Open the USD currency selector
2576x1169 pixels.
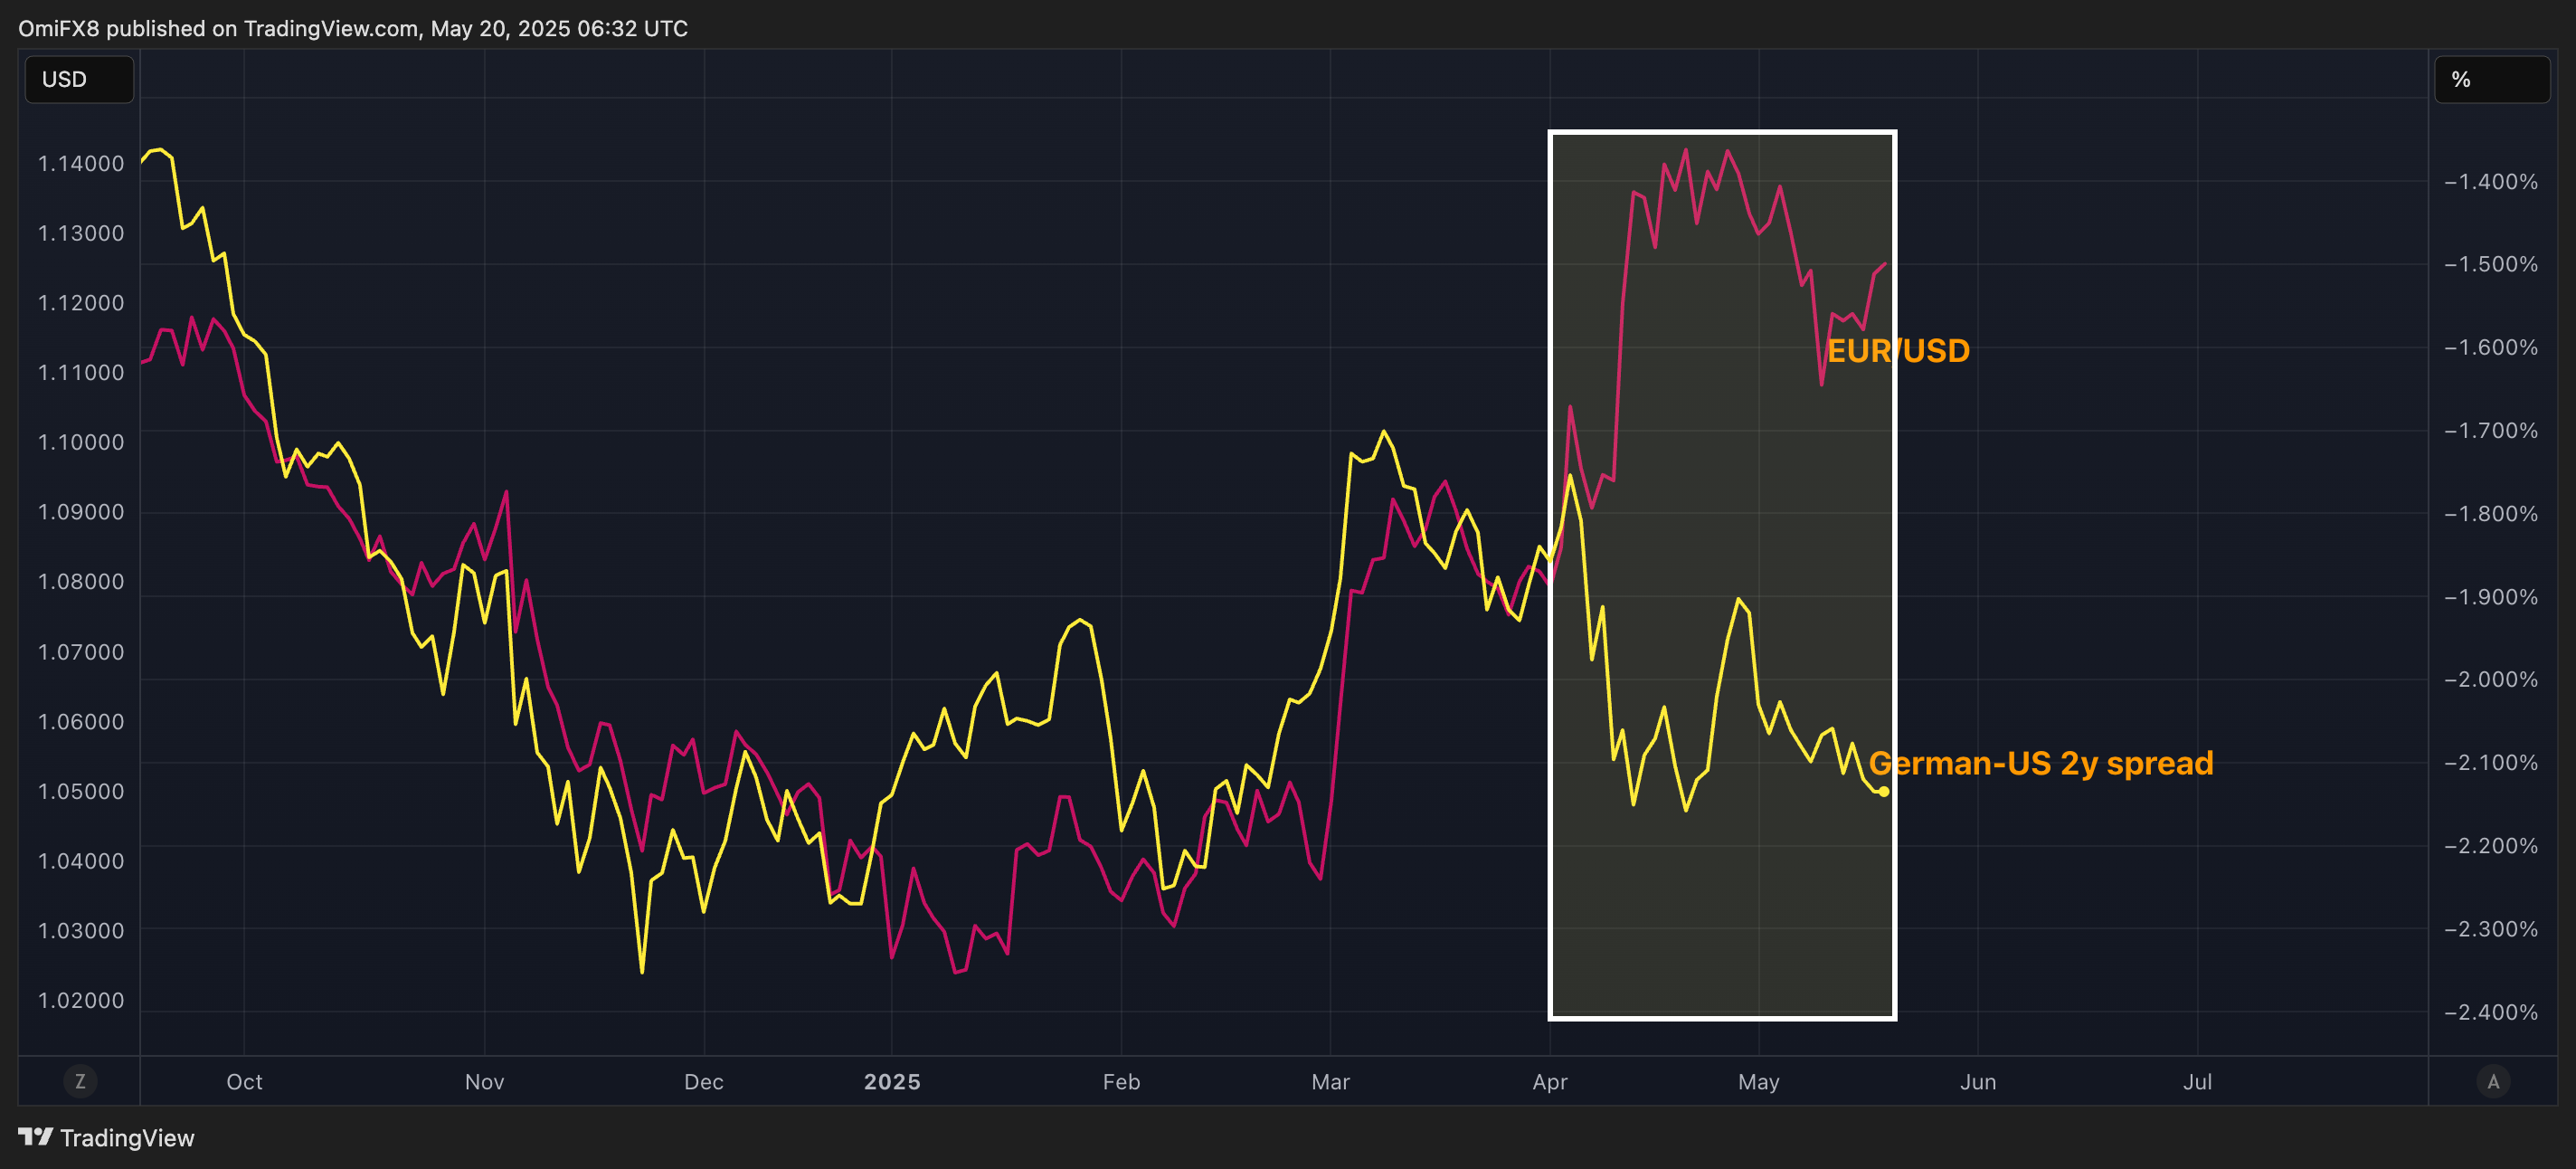(78, 79)
